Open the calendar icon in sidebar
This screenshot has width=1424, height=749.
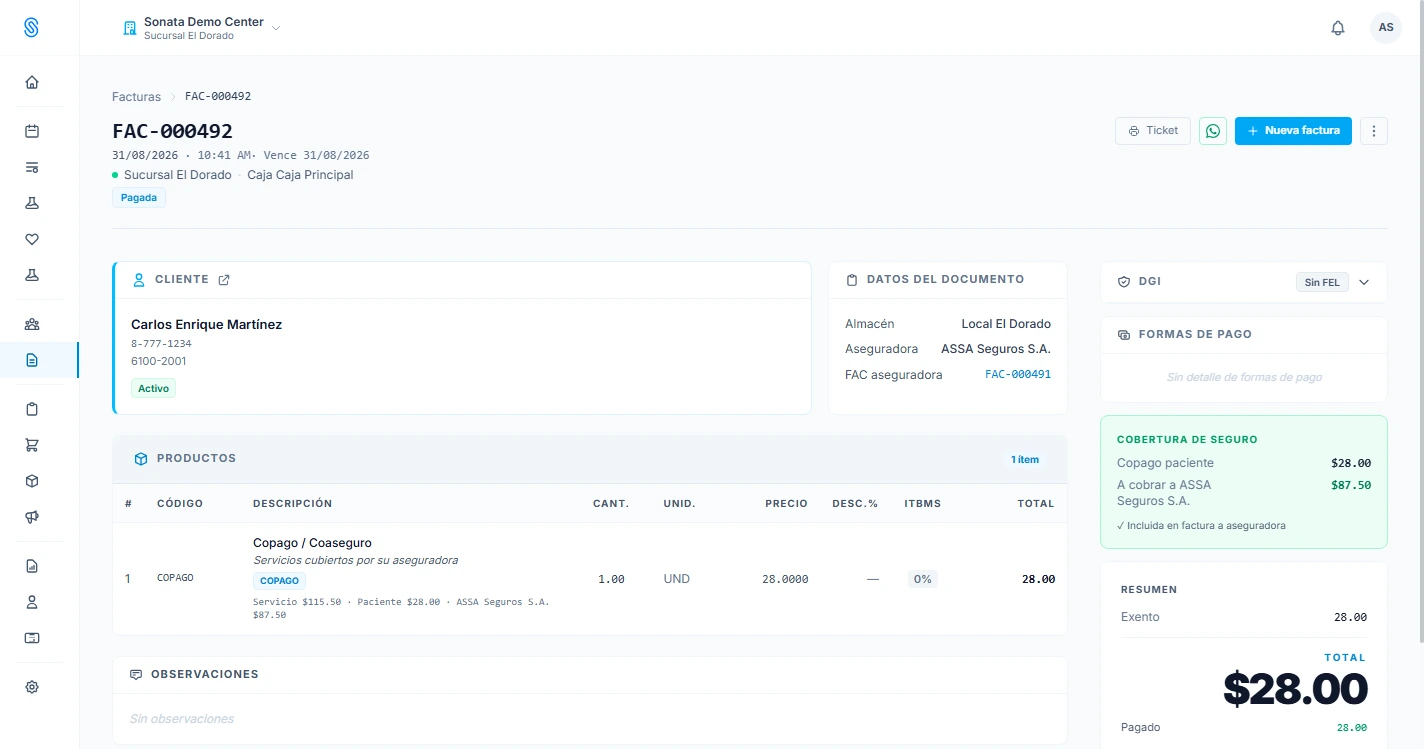32,131
